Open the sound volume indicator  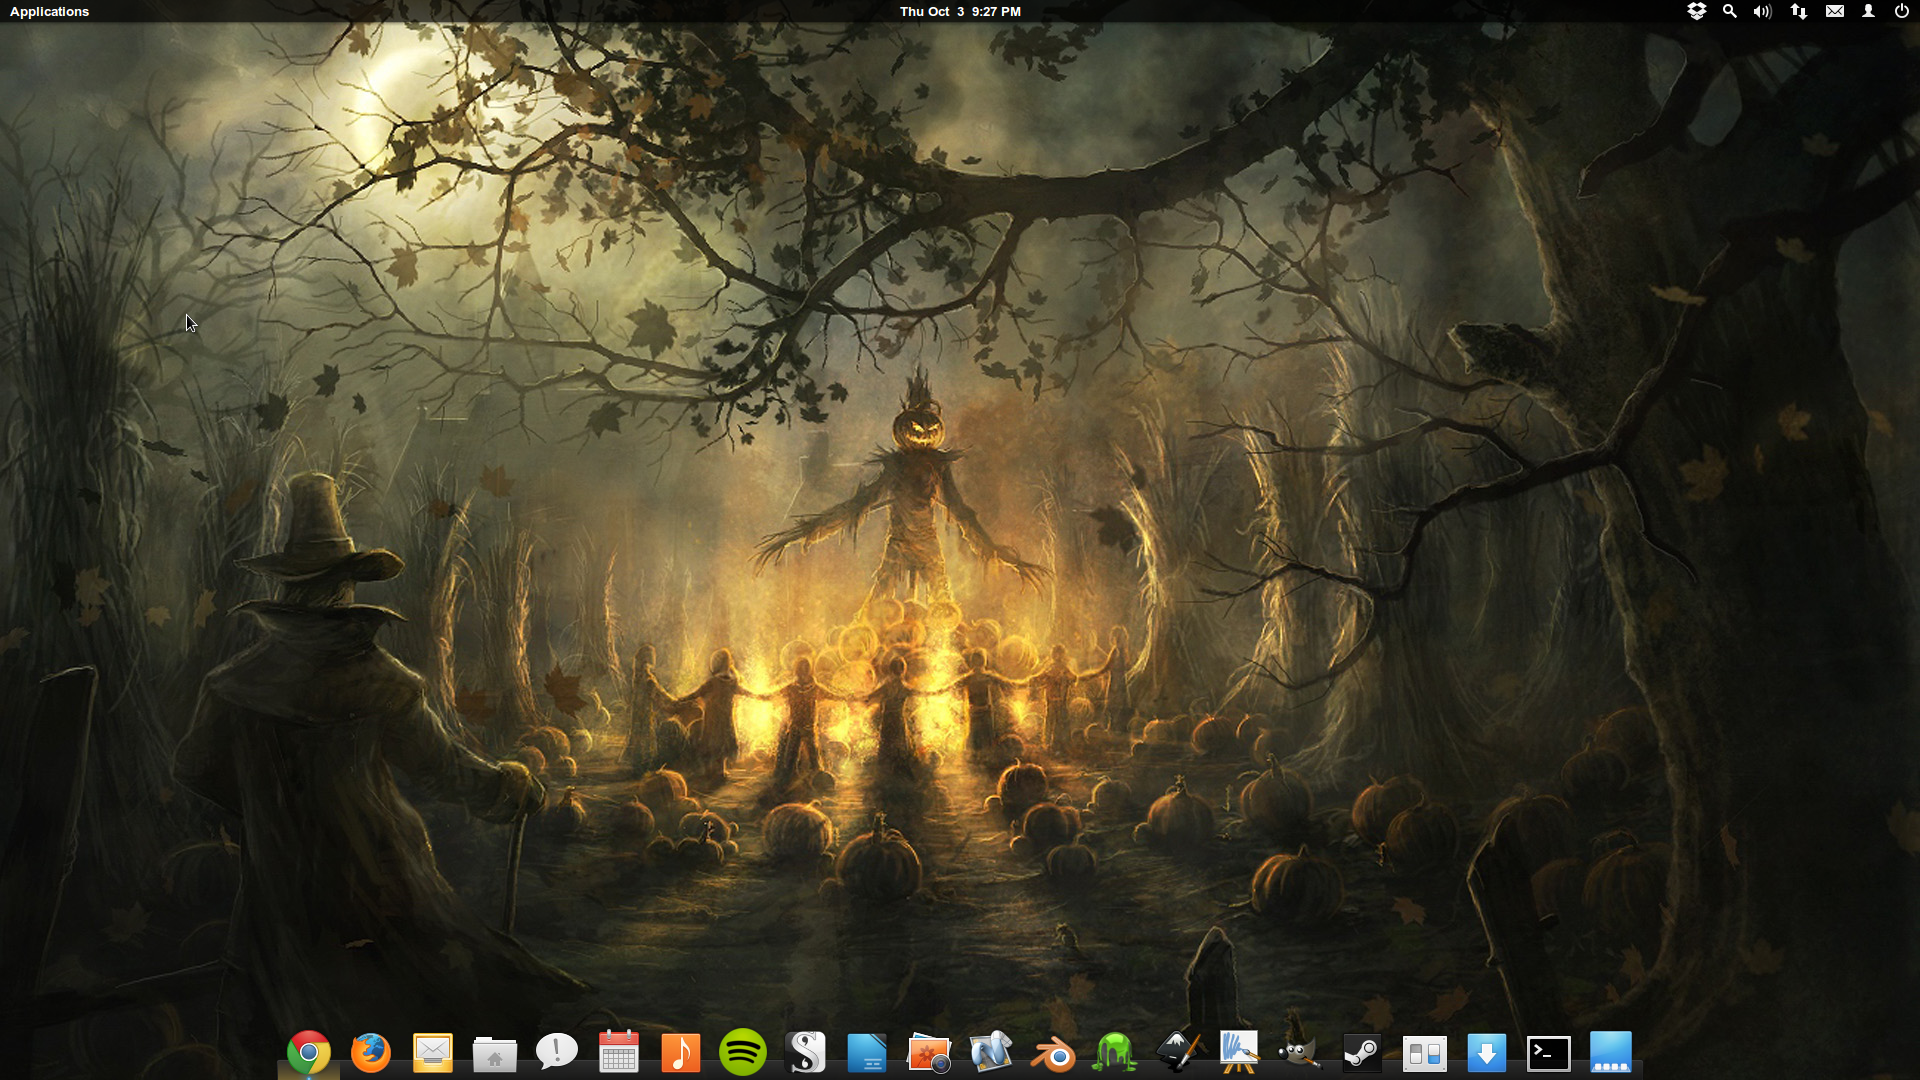click(x=1762, y=12)
